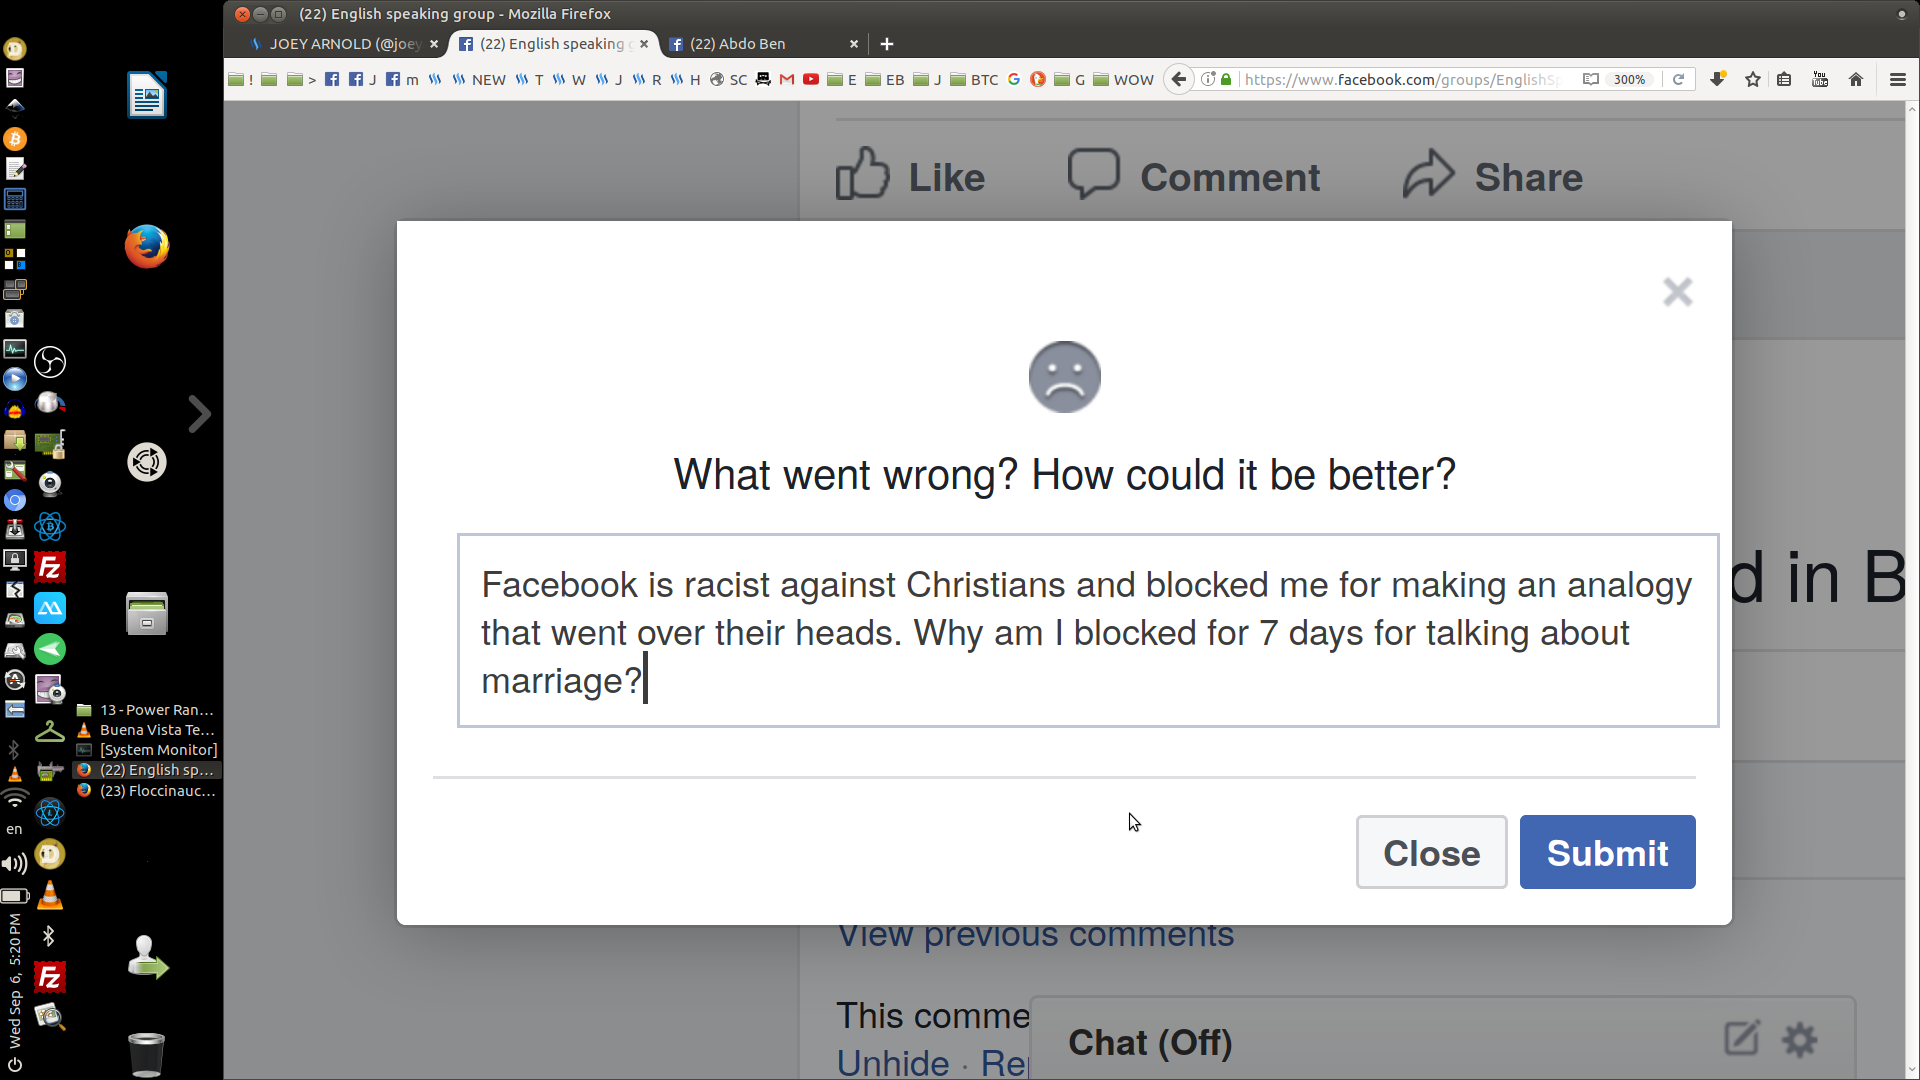Open OBS Studio icon
Viewport: 1920px width, 1080px height.
tap(50, 362)
